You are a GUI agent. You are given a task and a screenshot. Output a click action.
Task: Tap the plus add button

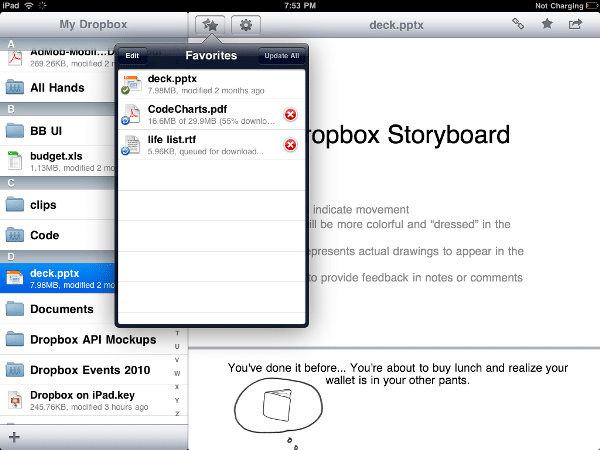point(14,437)
